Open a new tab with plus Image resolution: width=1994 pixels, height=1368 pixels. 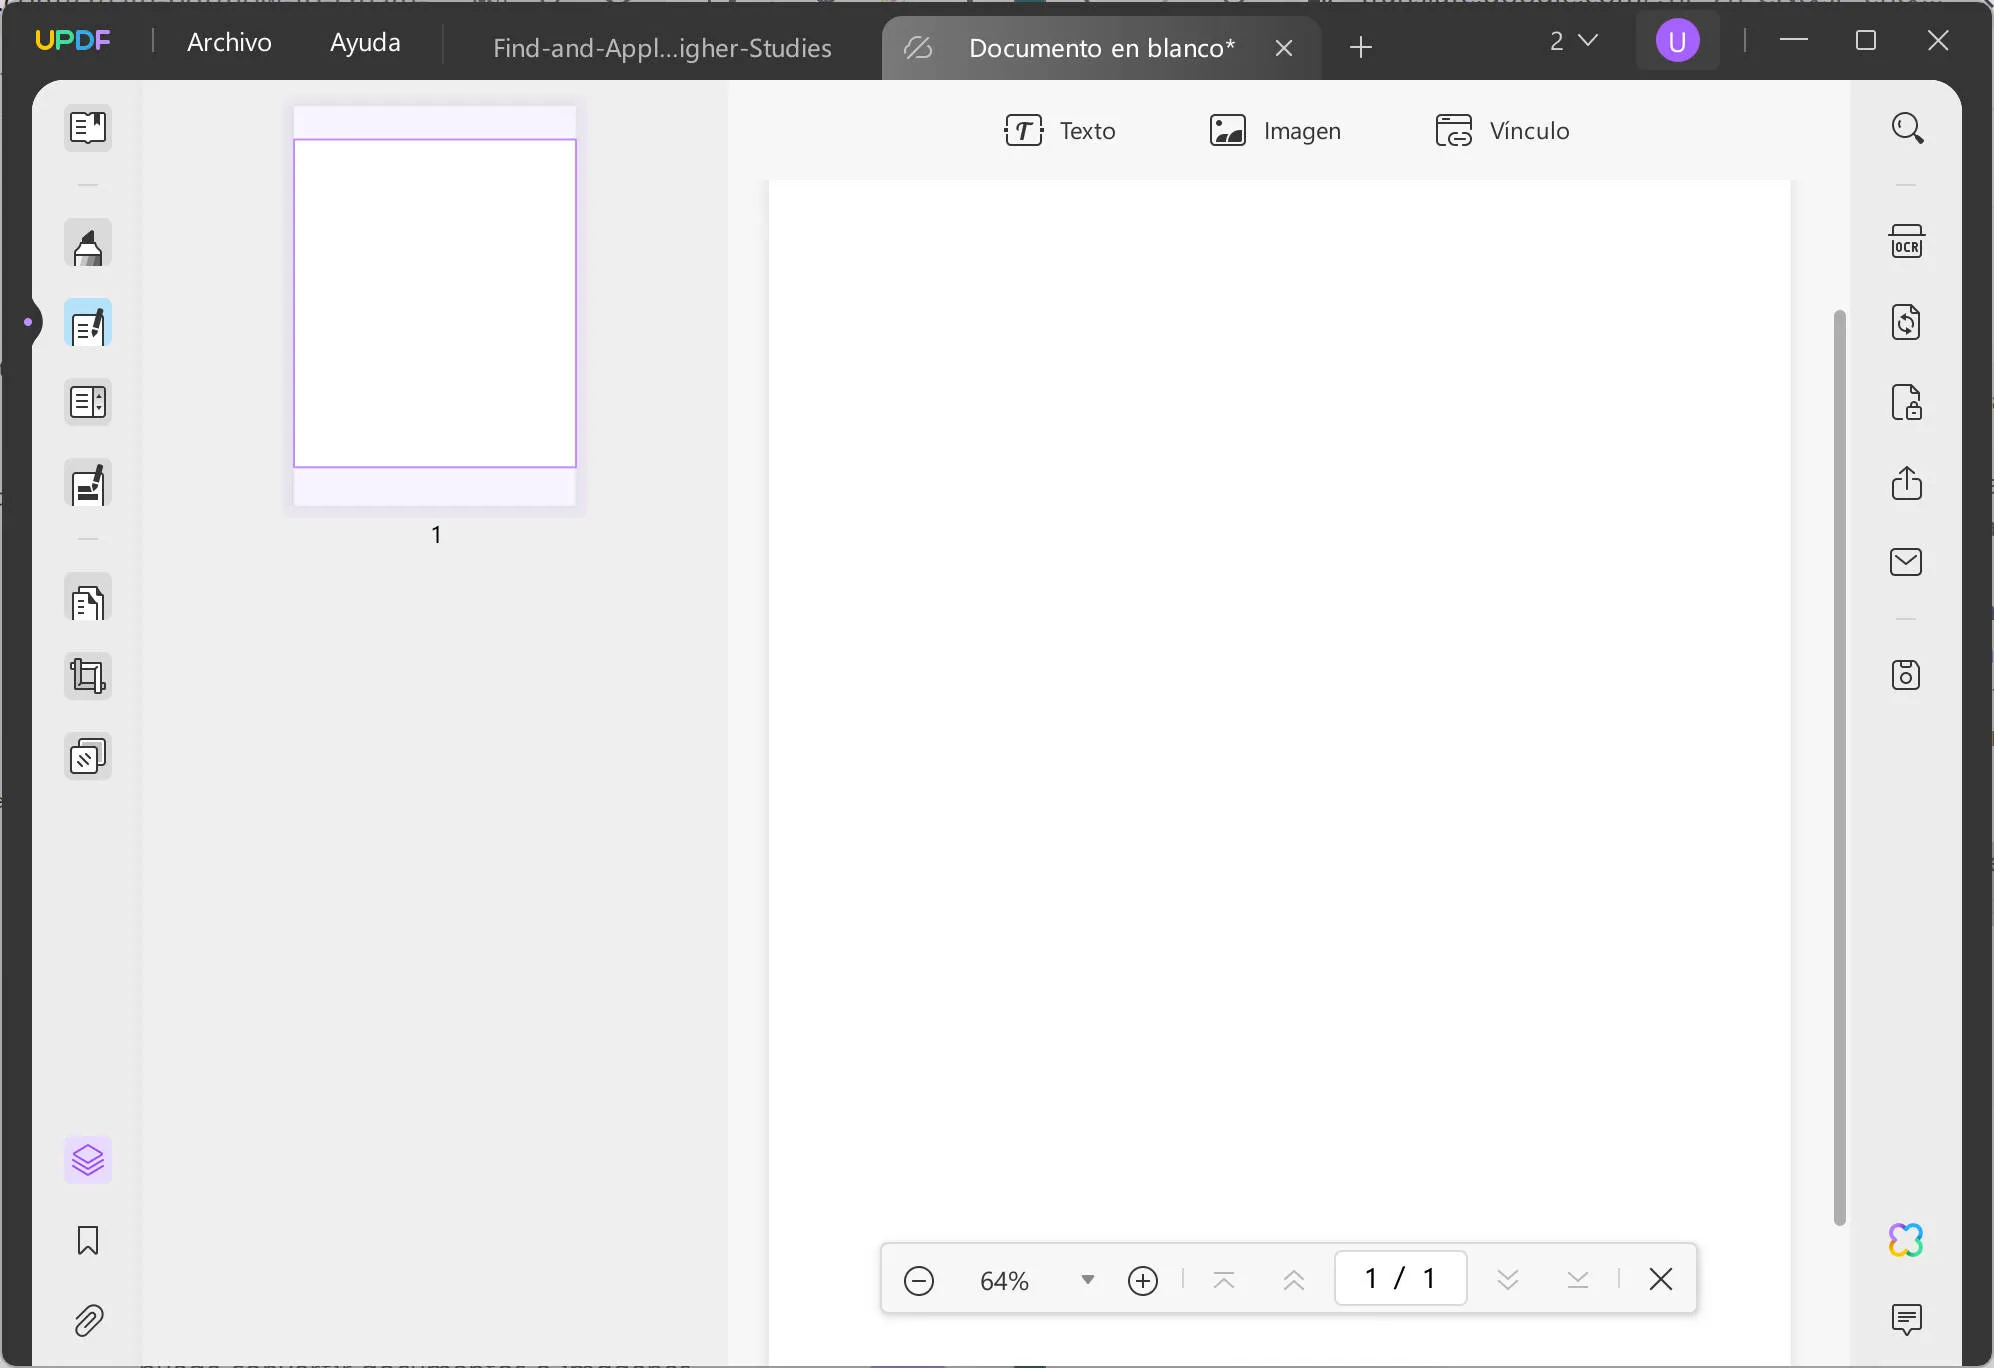click(1361, 47)
